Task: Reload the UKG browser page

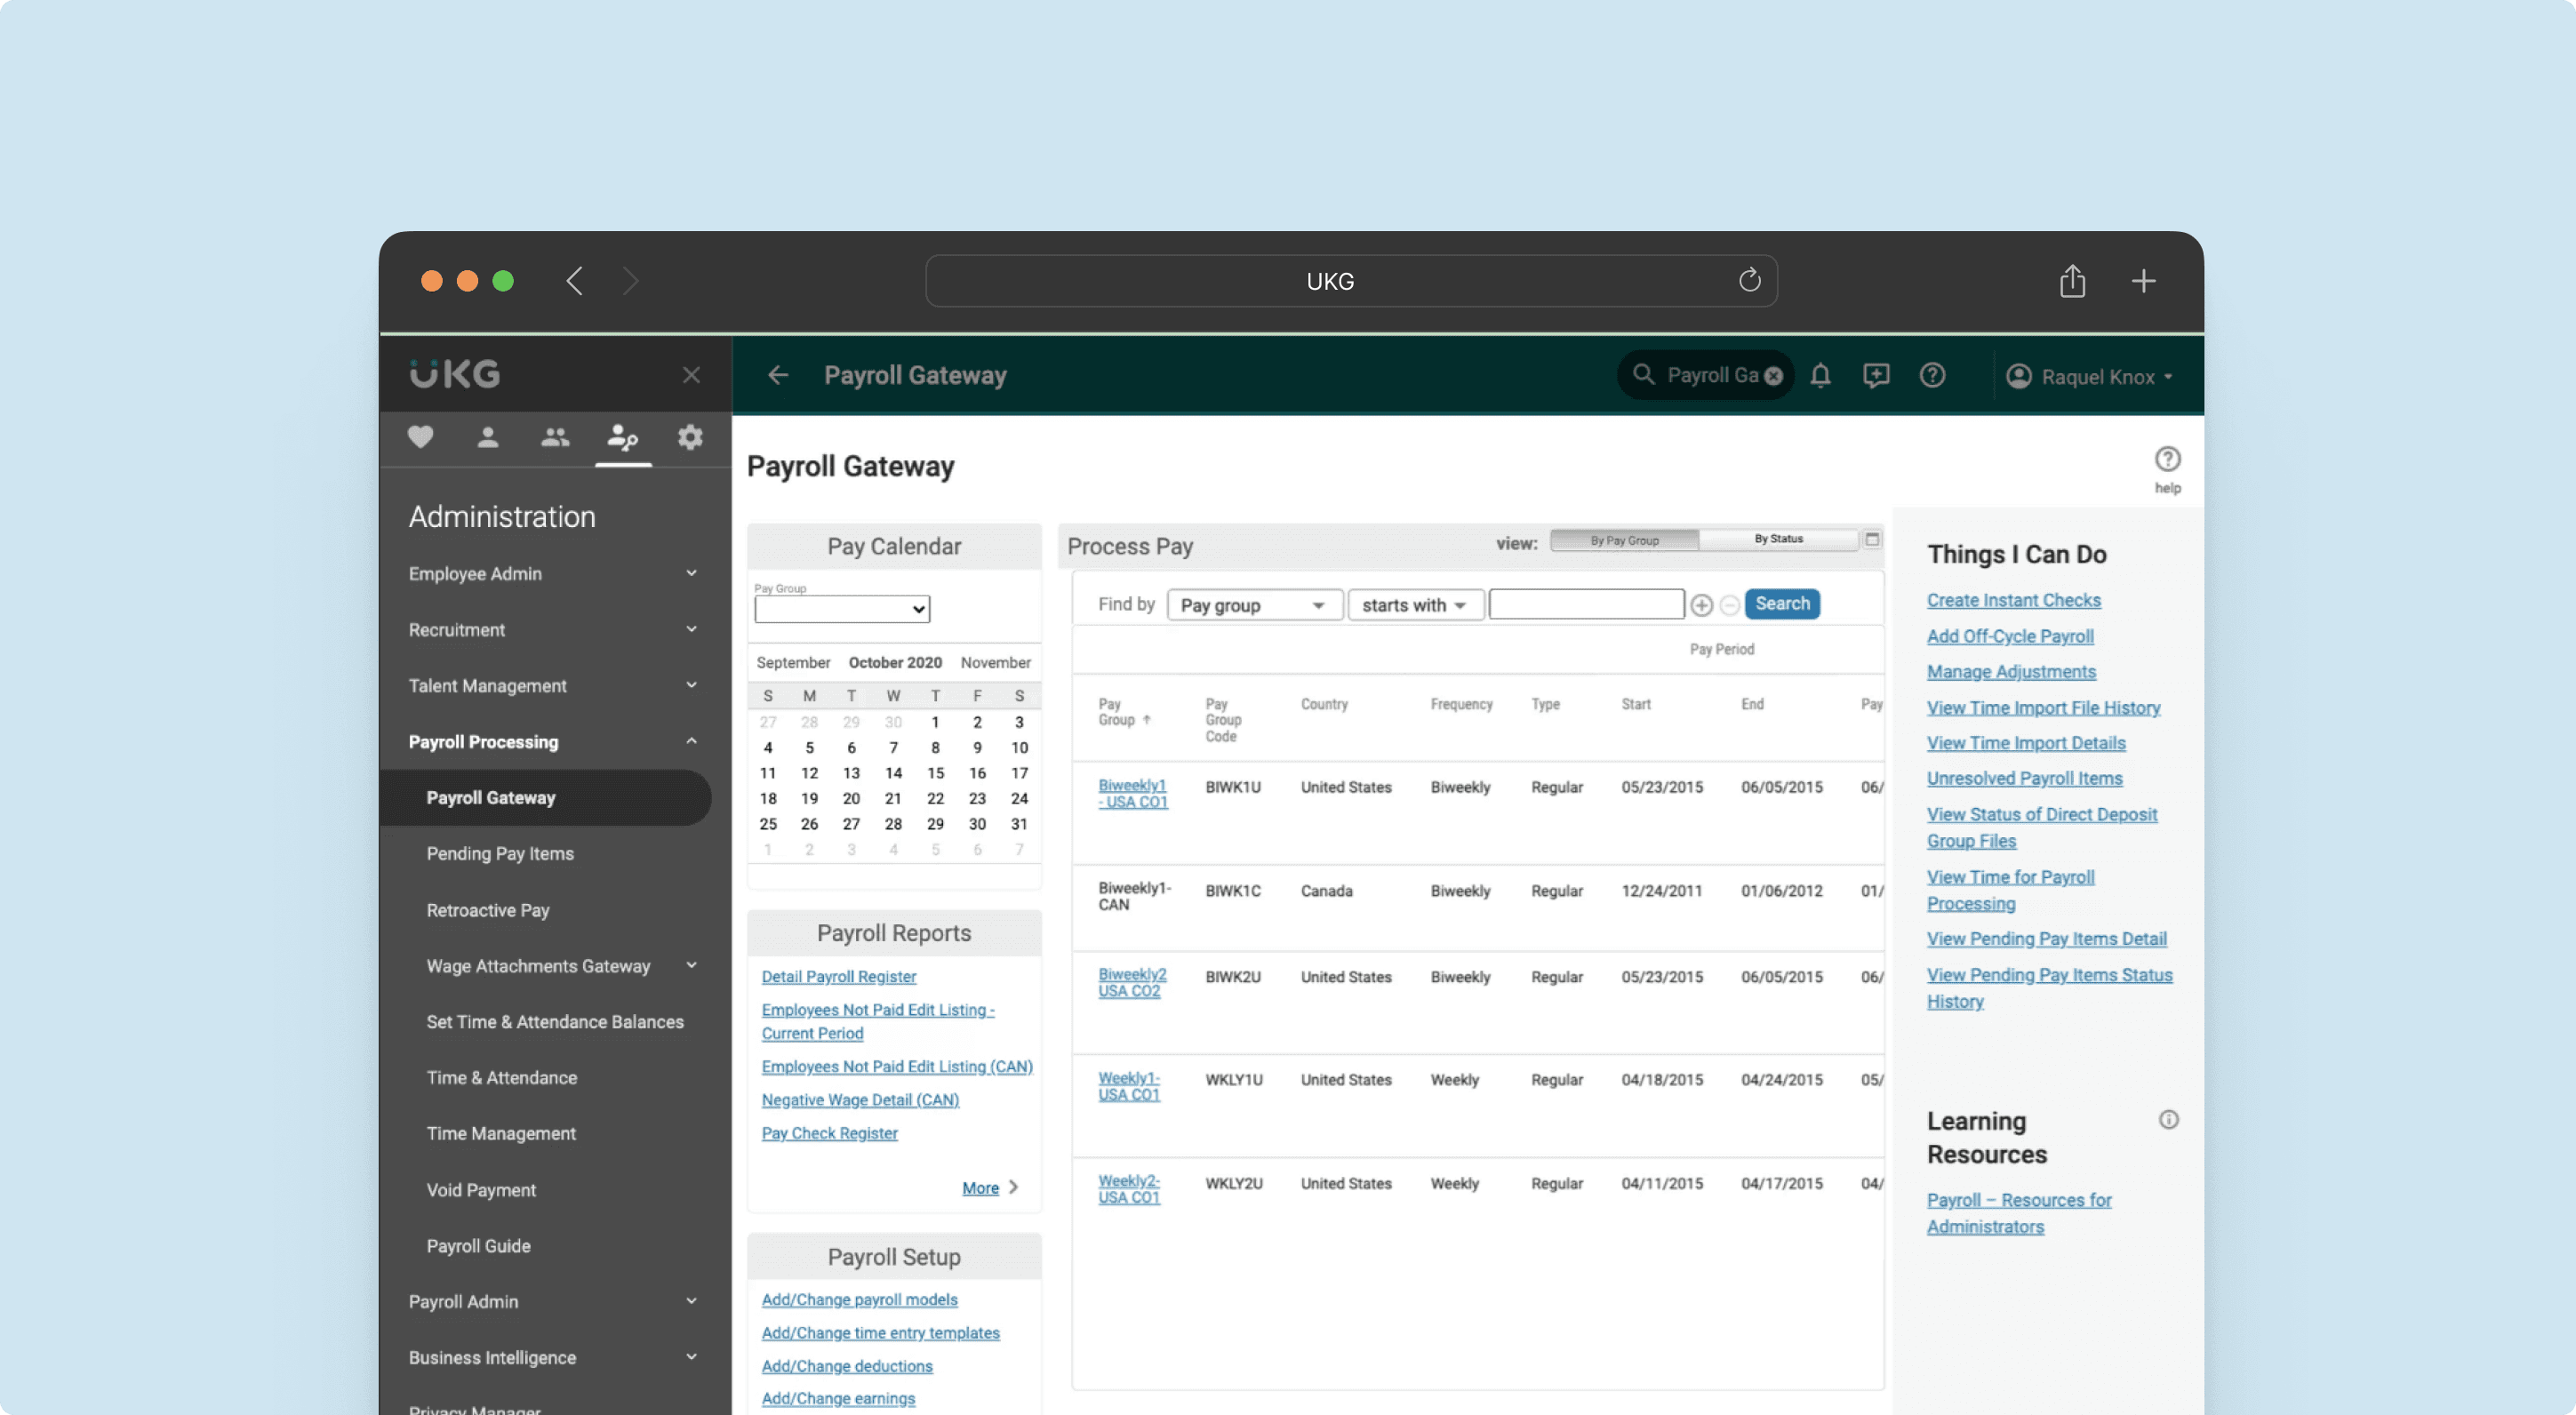Action: click(1749, 280)
